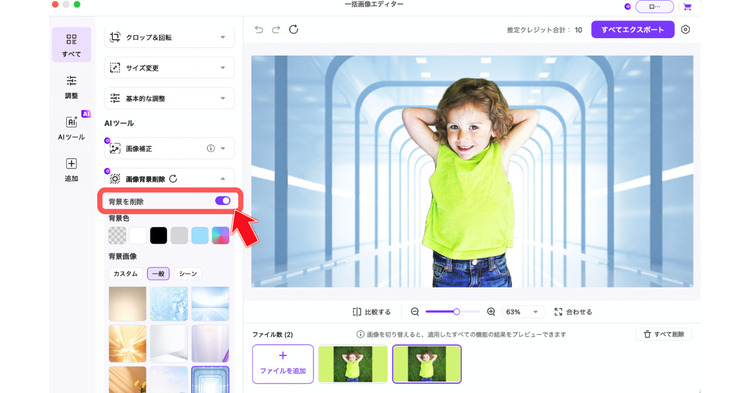The height and width of the screenshot is (393, 750).
Task: Click the reset circular arrow icon
Action: pyautogui.click(x=294, y=30)
